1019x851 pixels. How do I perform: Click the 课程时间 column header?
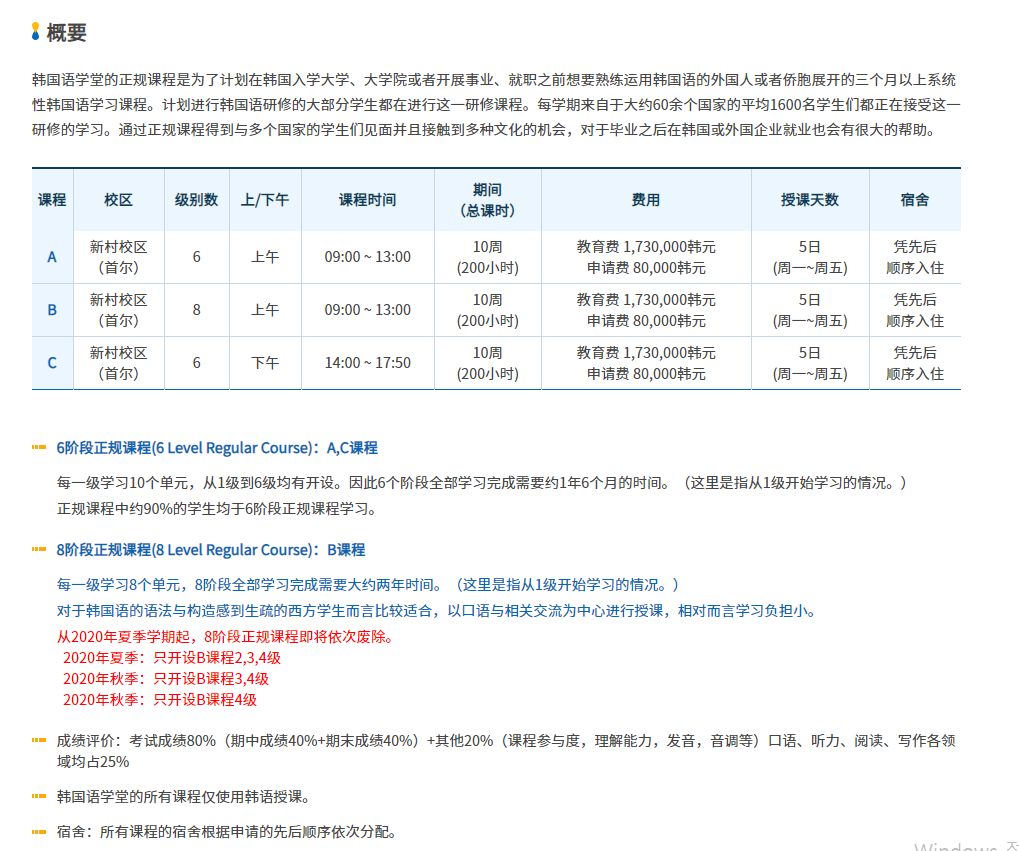pyautogui.click(x=367, y=200)
